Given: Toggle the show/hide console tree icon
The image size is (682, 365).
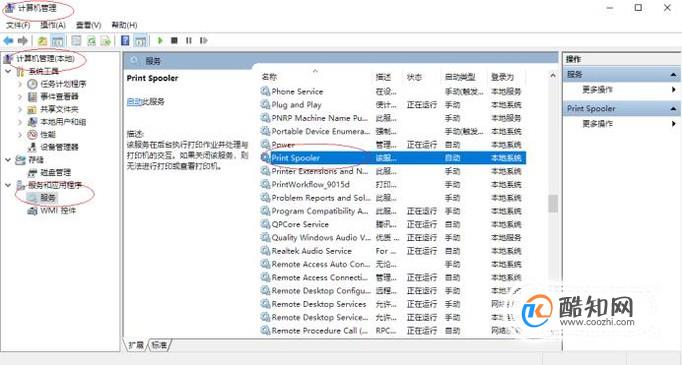Looking at the screenshot, I should (57, 41).
